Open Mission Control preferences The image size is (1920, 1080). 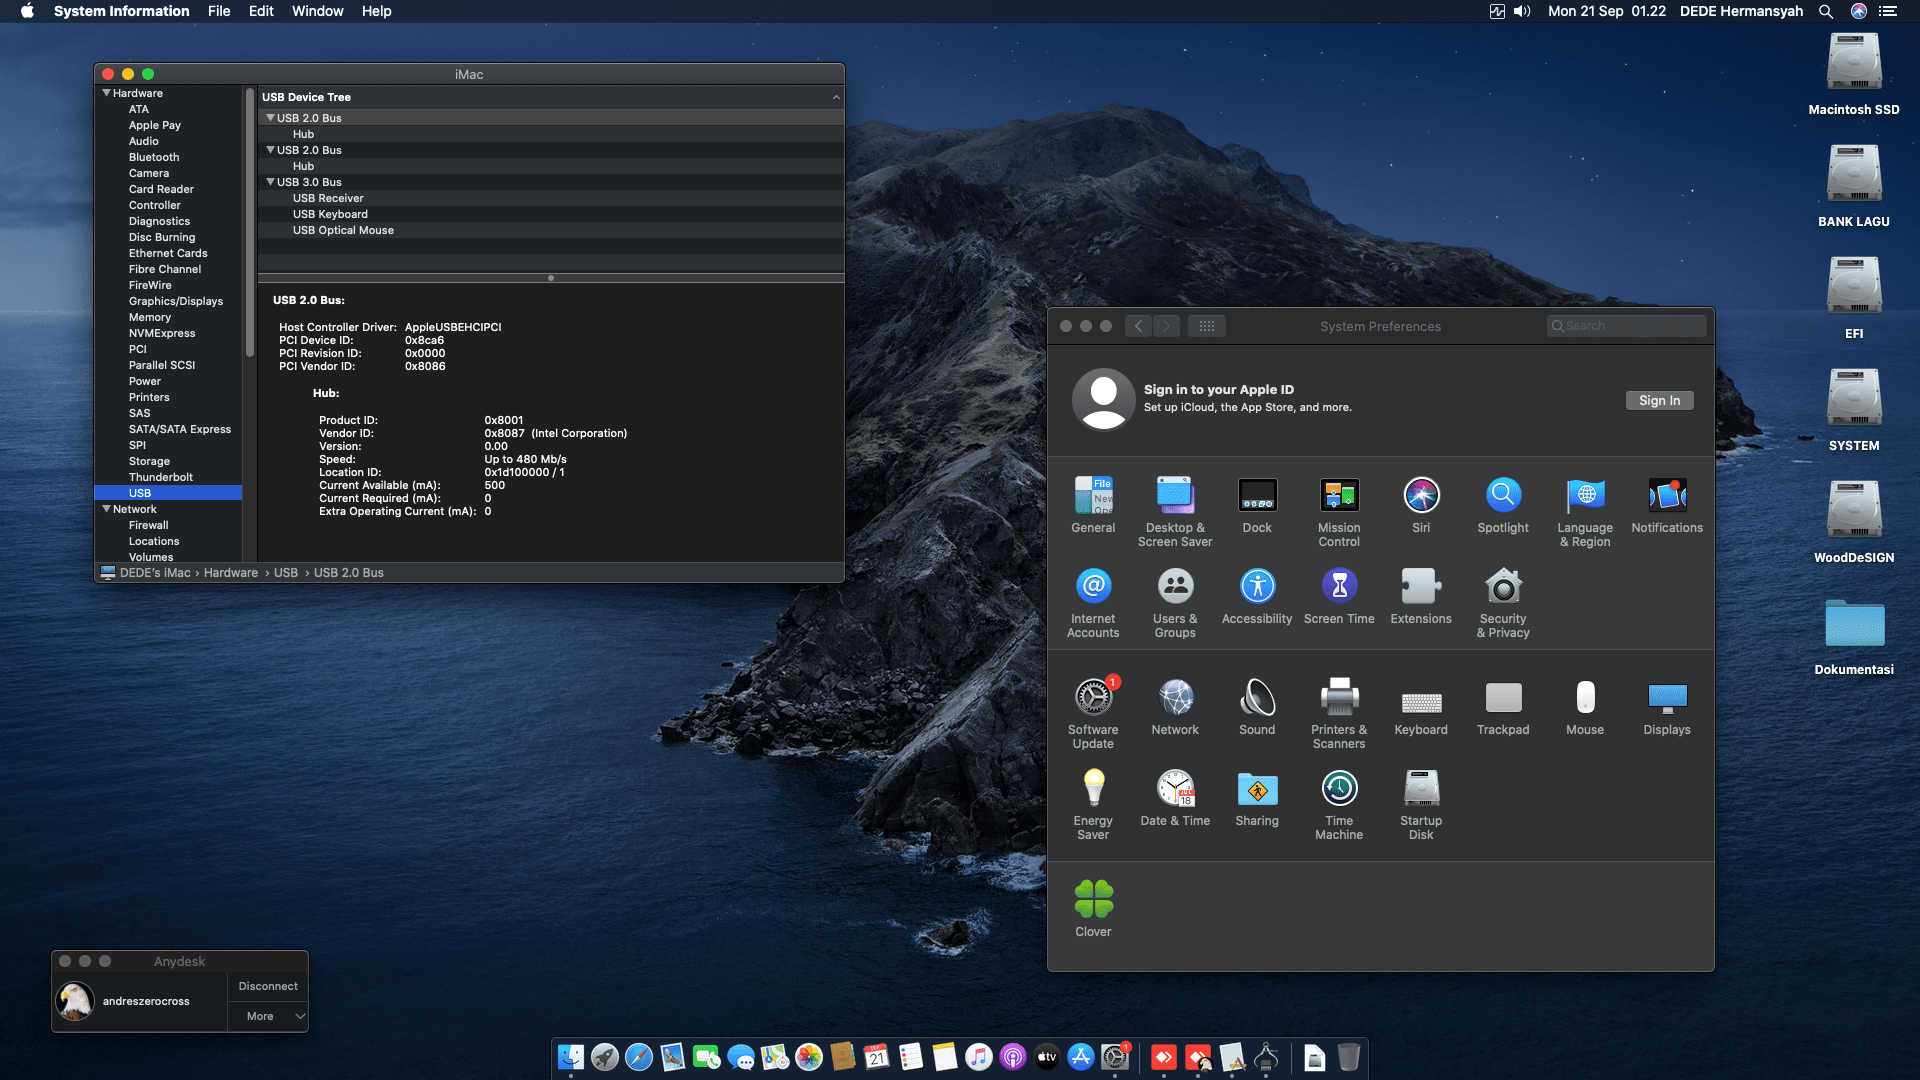pyautogui.click(x=1338, y=497)
